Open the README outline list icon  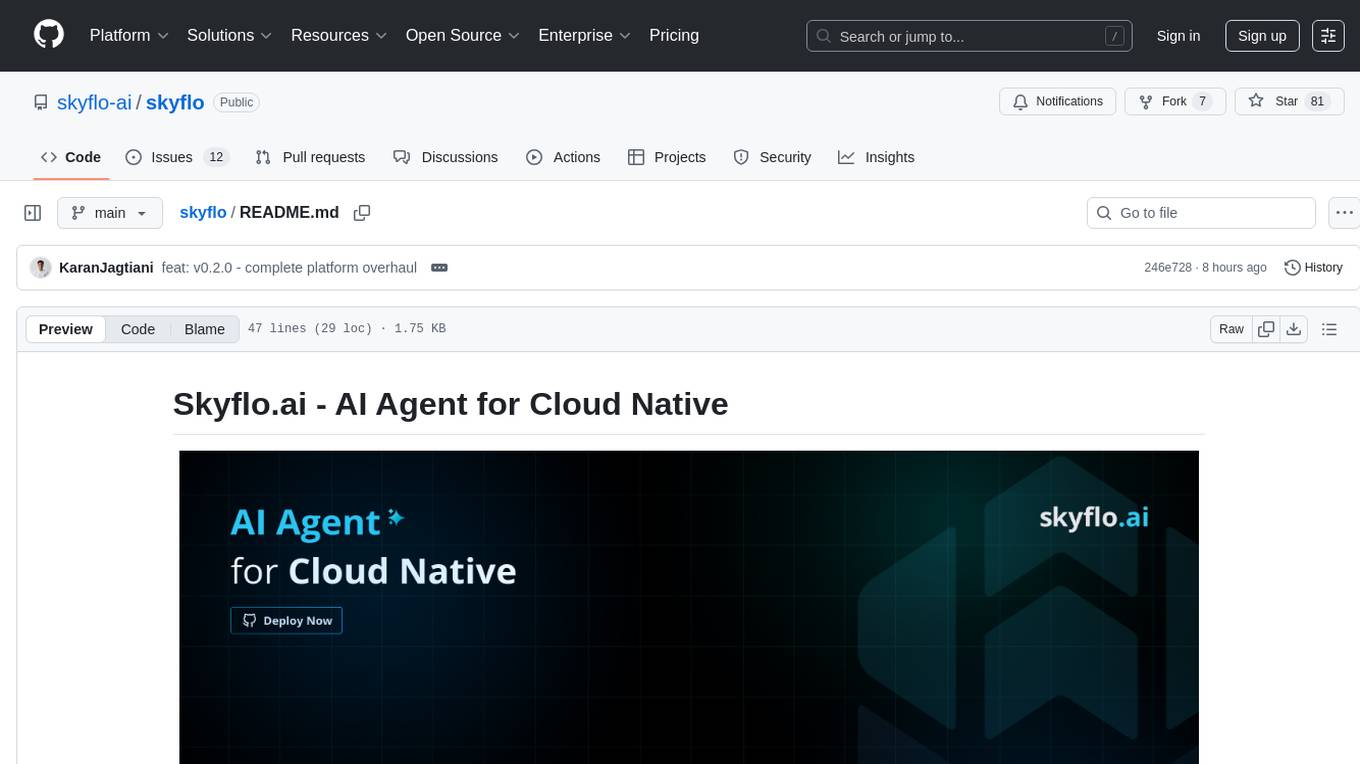1329,329
